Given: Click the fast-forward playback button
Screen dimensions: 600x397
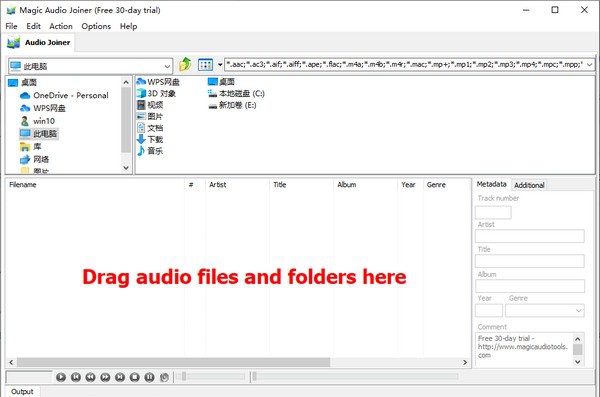Looking at the screenshot, I should 105,377.
